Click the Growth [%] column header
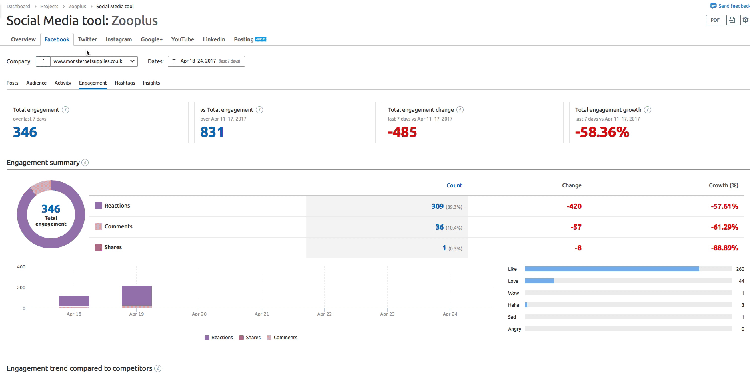This screenshot has height=374, width=750. click(723, 185)
